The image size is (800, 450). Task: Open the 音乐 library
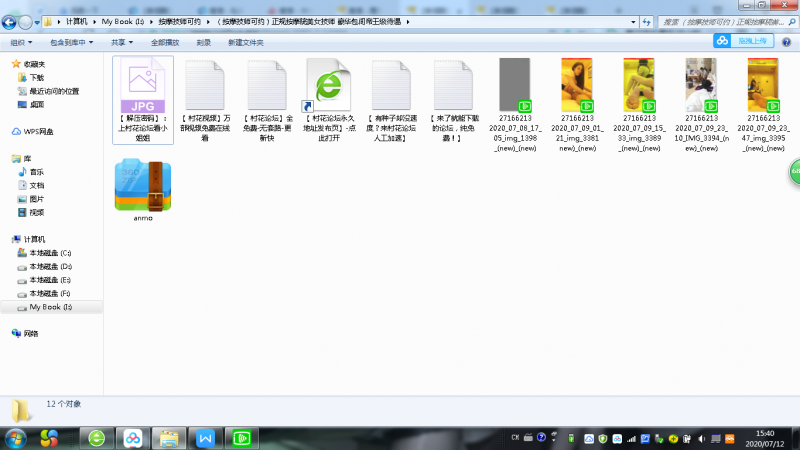point(37,172)
